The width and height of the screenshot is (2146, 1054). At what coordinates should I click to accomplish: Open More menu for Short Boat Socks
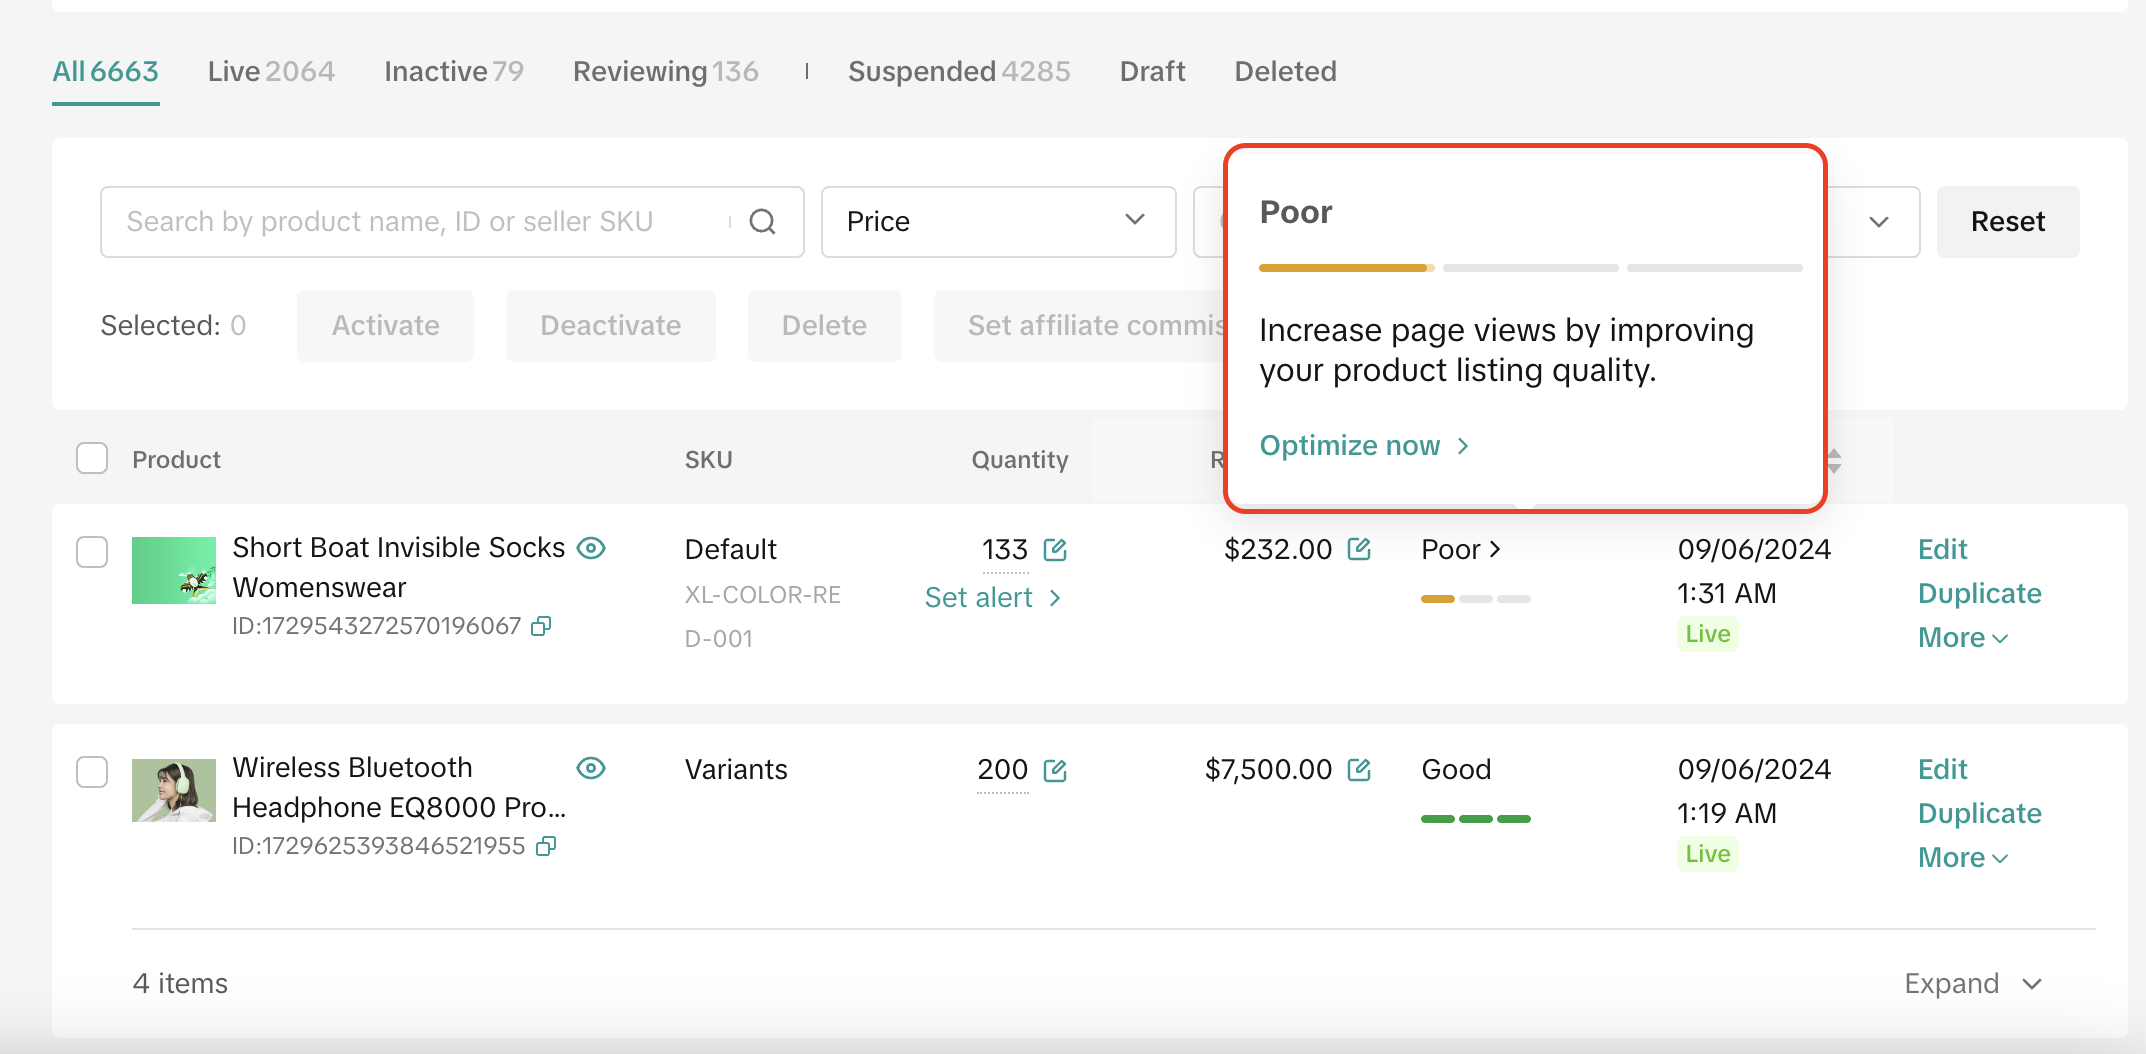pos(1962,638)
